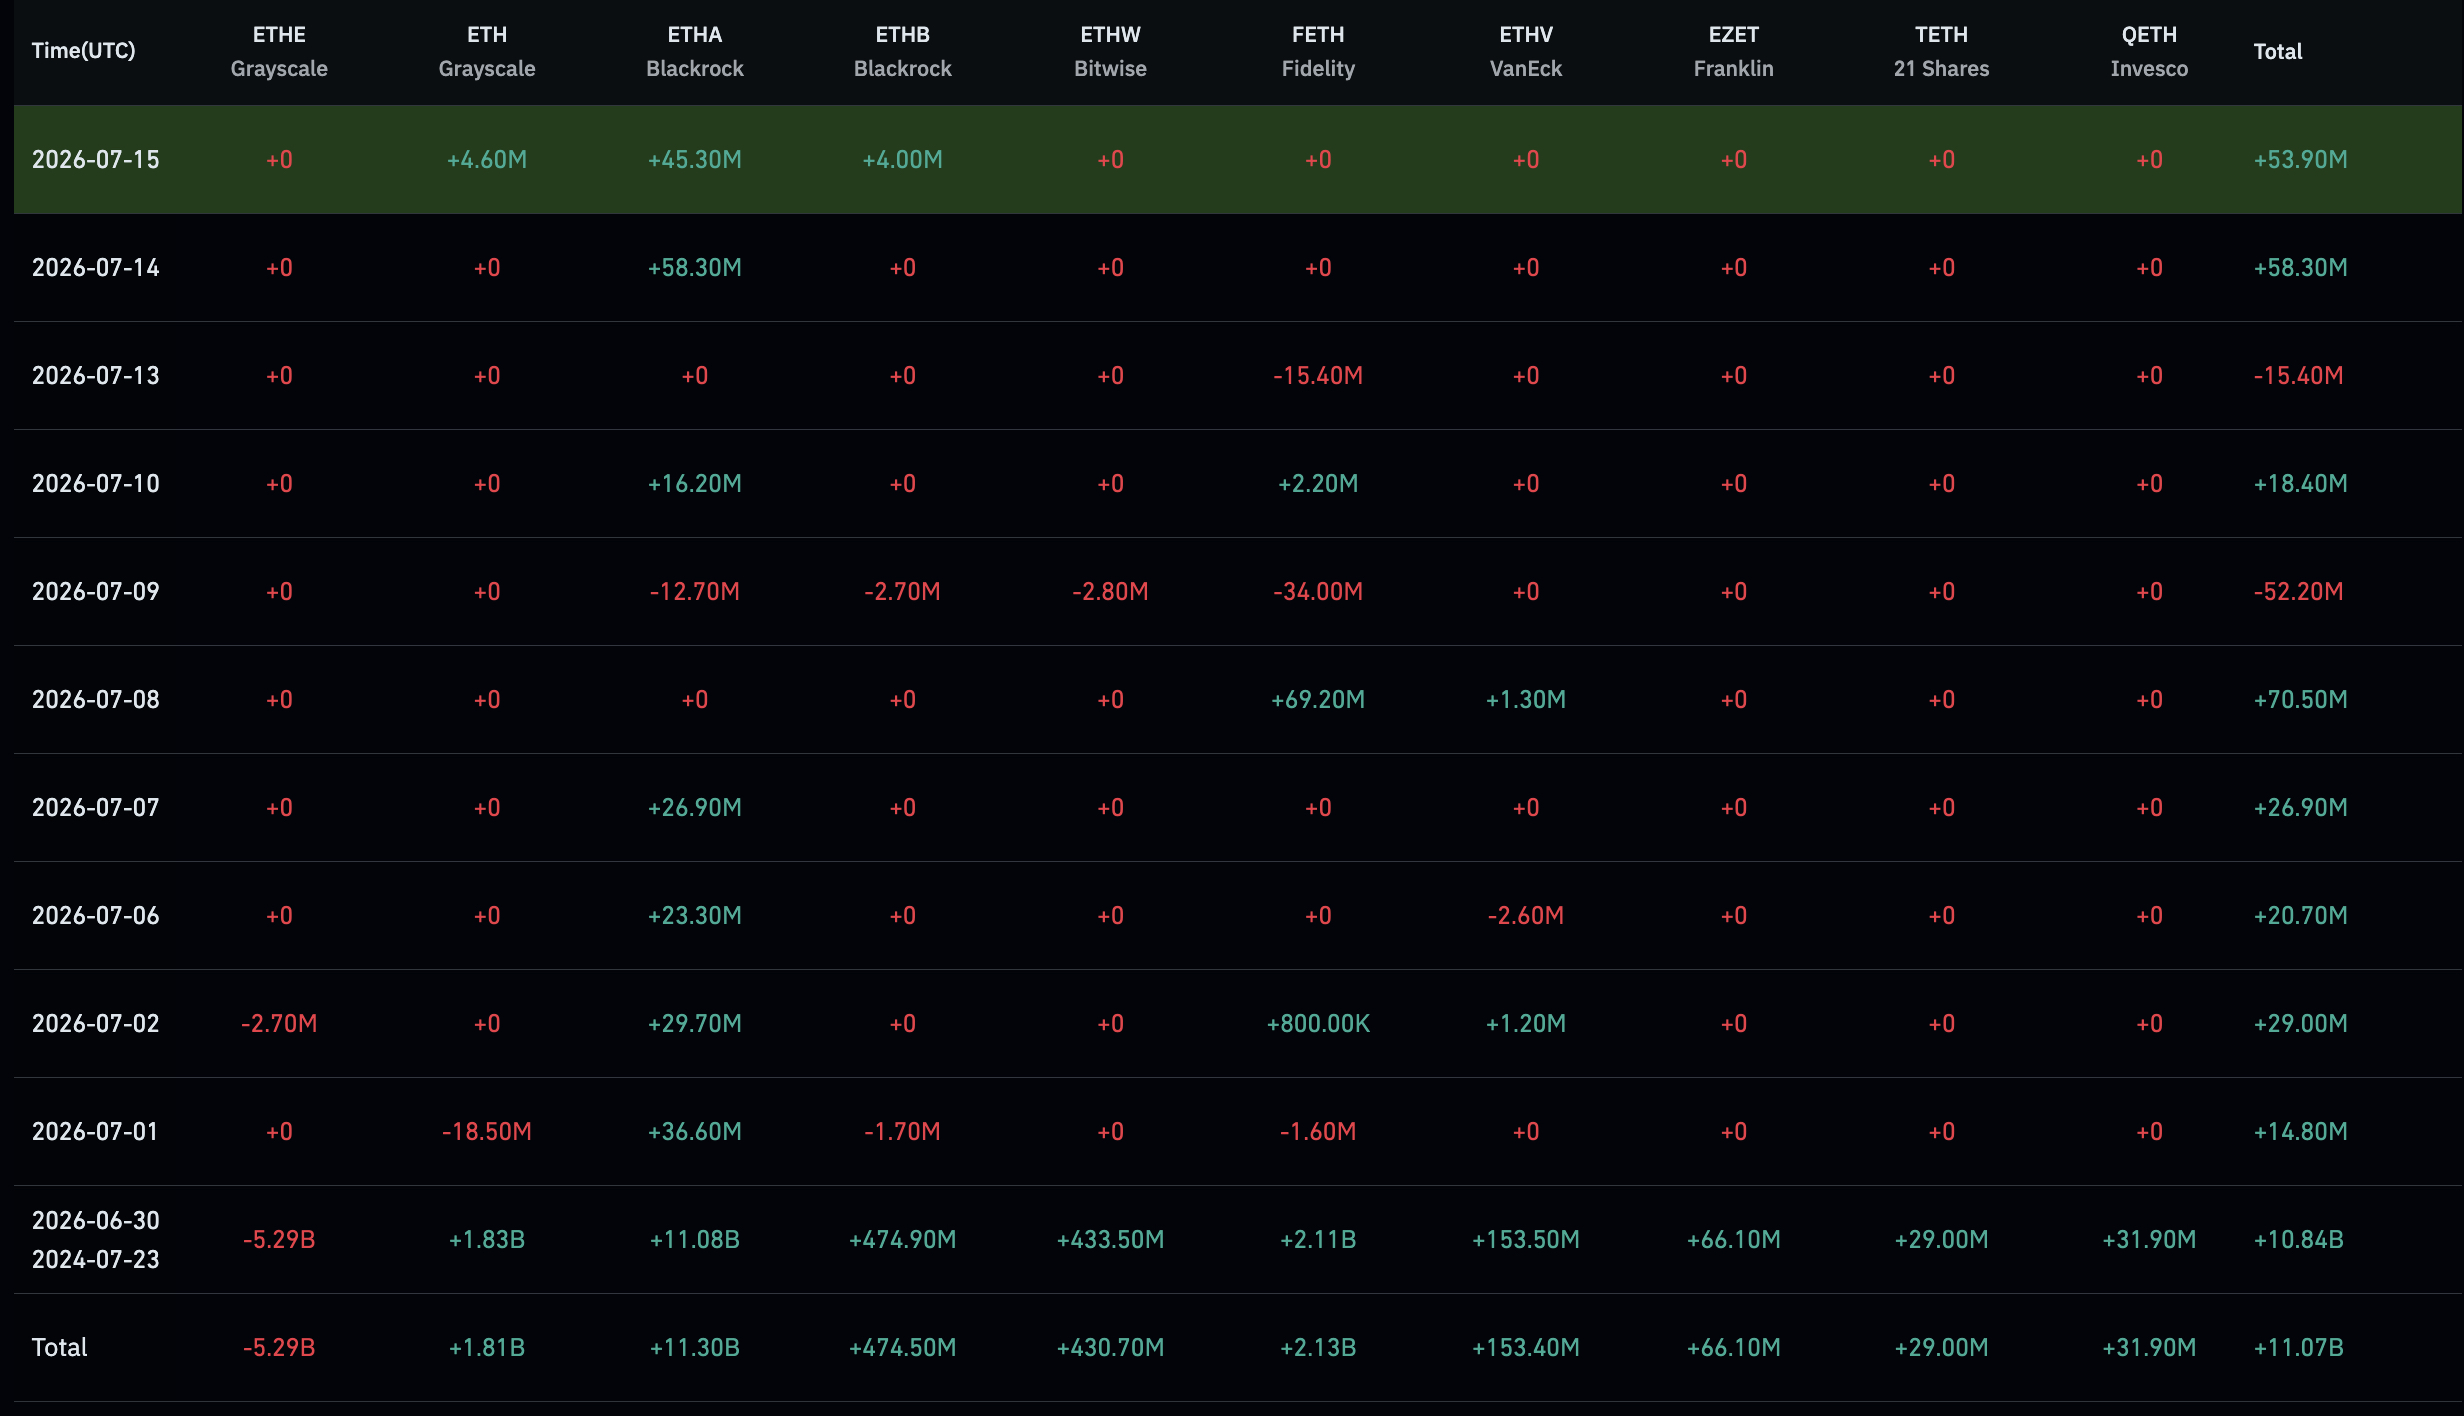Click the +29.70M ETHA value
The height and width of the screenshot is (1416, 2464).
pos(695,1024)
